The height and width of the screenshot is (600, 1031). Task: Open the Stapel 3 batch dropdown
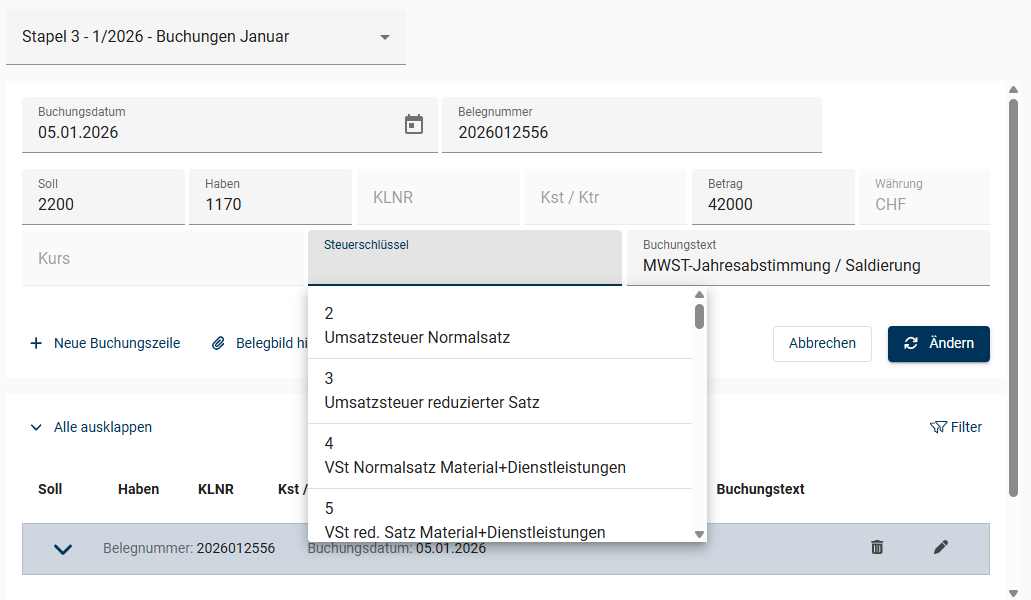point(205,37)
